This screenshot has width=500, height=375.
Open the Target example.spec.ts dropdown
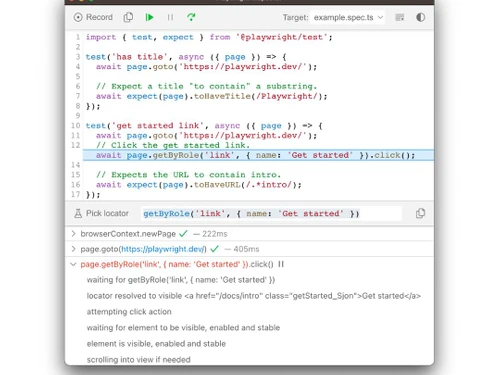pos(348,17)
